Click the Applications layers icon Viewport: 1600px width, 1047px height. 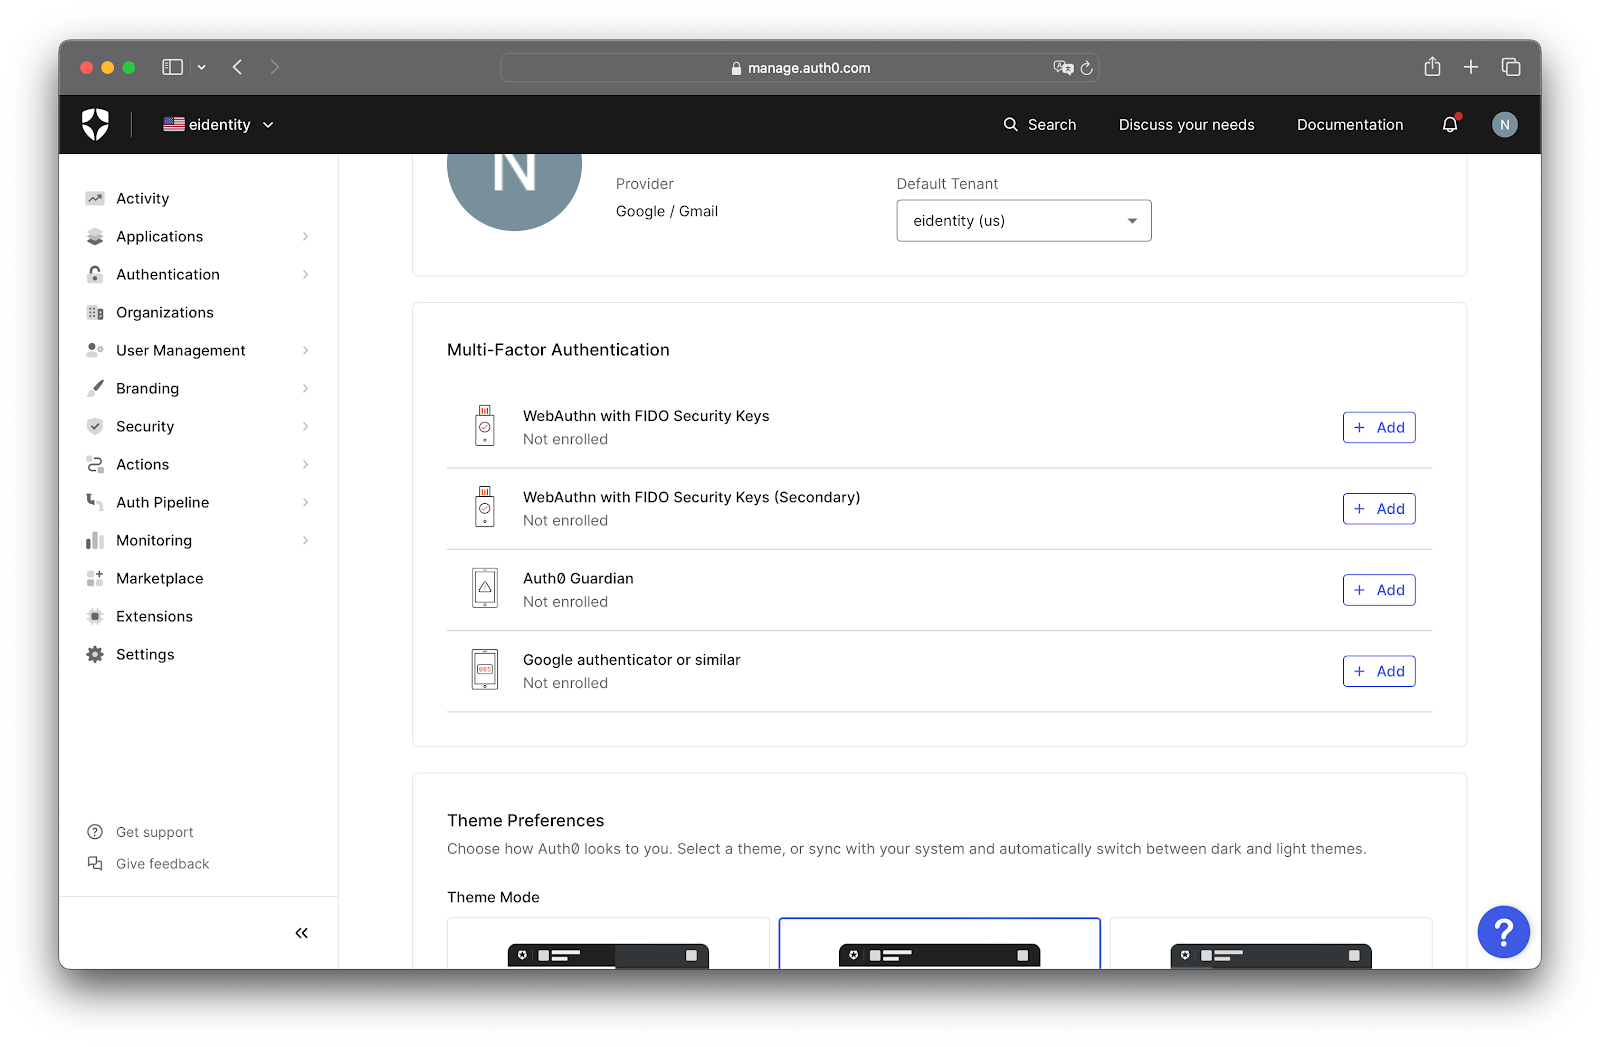[95, 236]
